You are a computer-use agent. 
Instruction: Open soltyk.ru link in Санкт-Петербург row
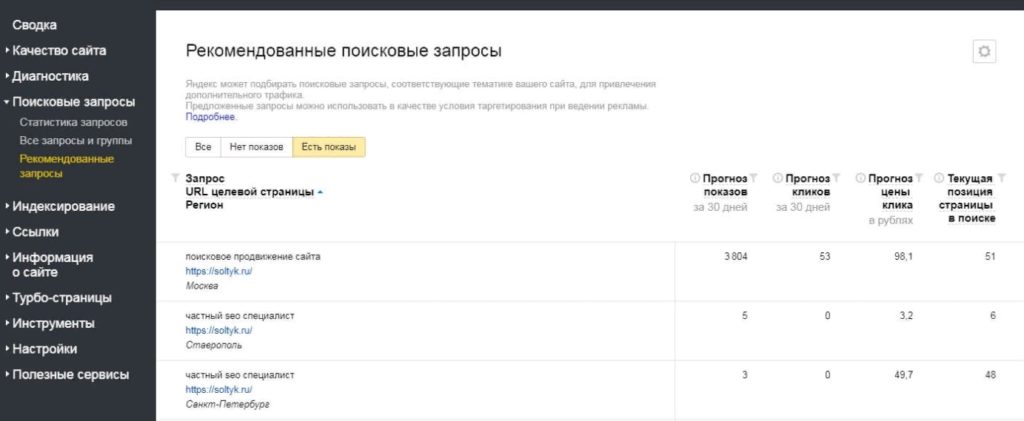[x=219, y=390]
